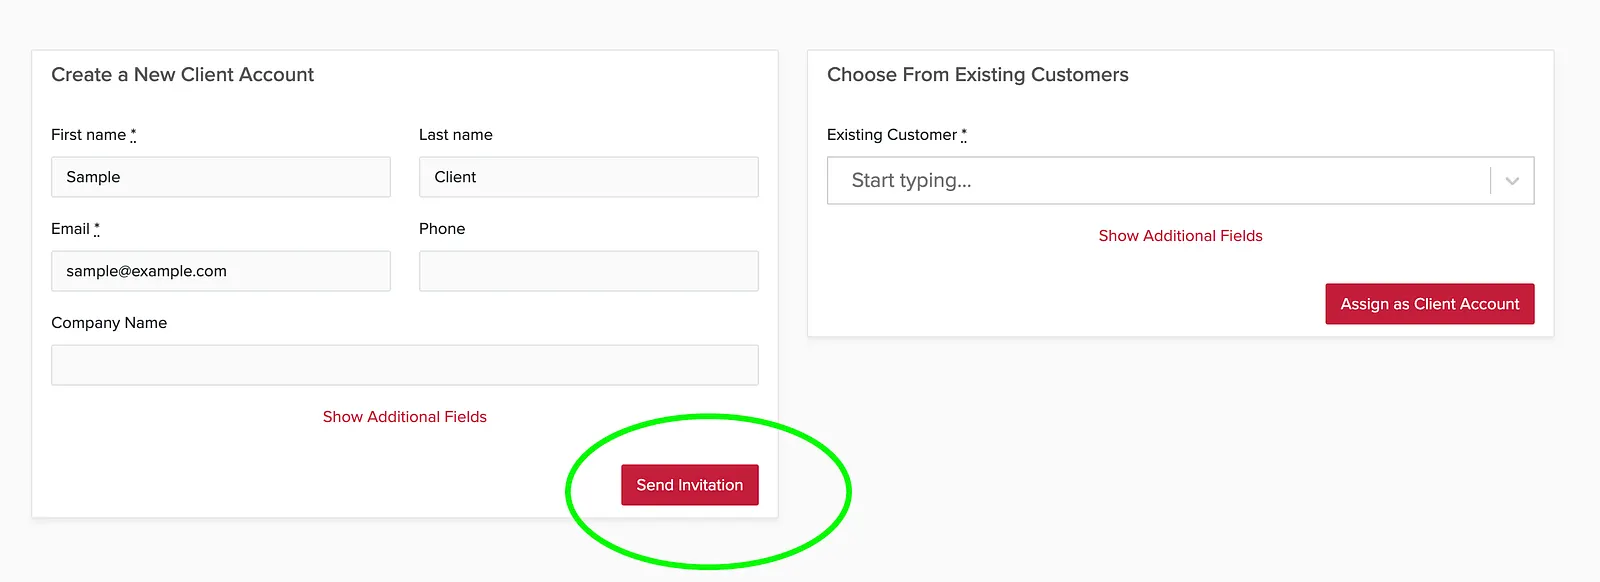The width and height of the screenshot is (1600, 582).
Task: Open the Existing Customer dropdown chevron
Action: coord(1512,181)
